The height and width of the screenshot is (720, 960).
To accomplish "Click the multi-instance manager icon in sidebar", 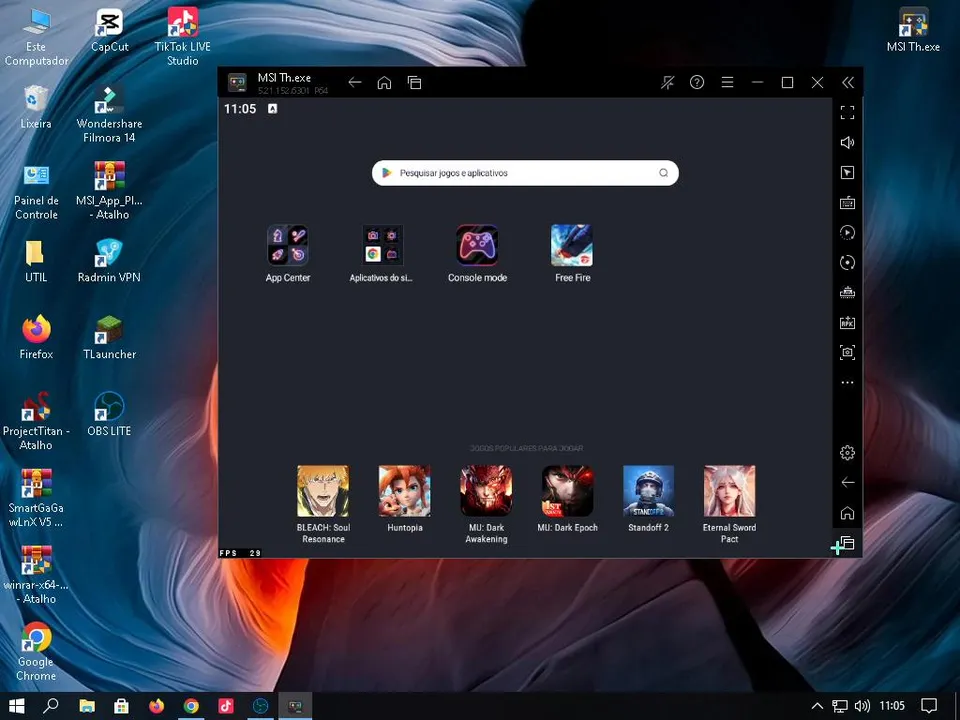I will click(x=847, y=293).
